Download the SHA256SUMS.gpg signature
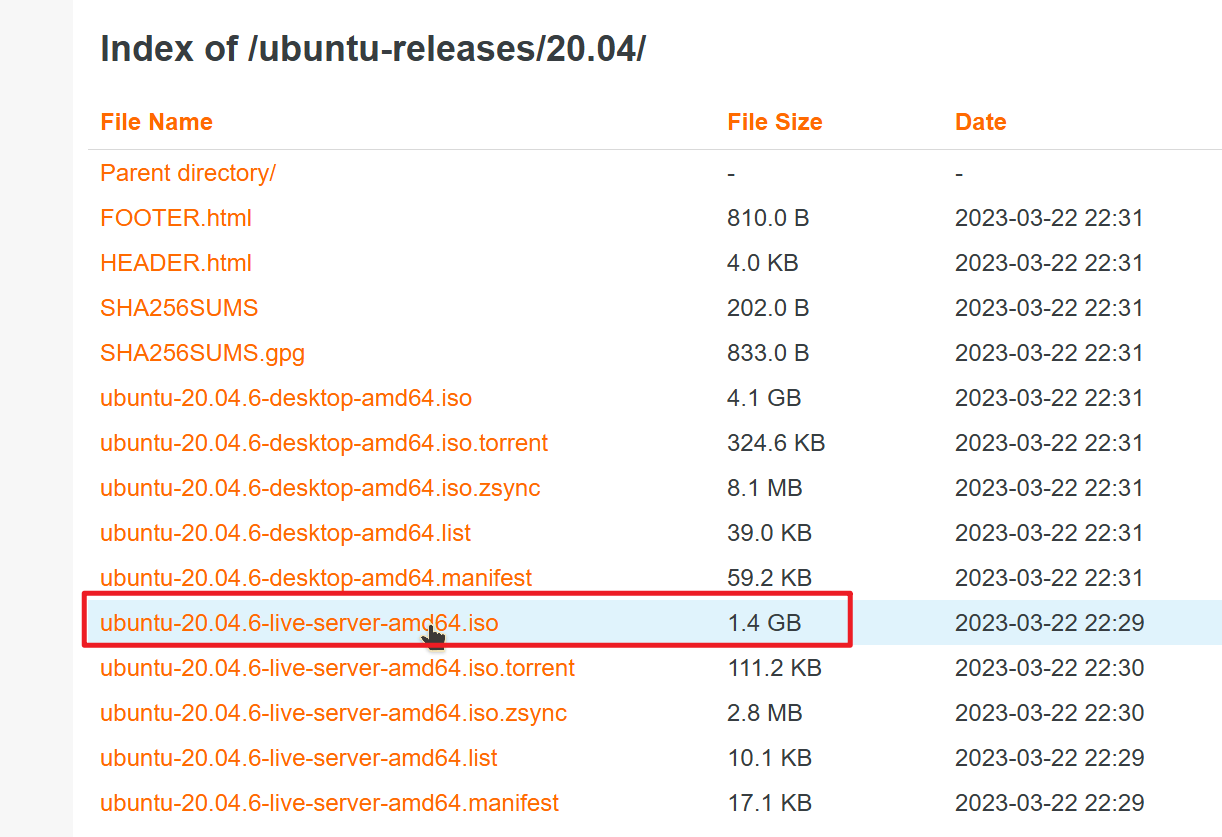The height and width of the screenshot is (837, 1222). 202,353
